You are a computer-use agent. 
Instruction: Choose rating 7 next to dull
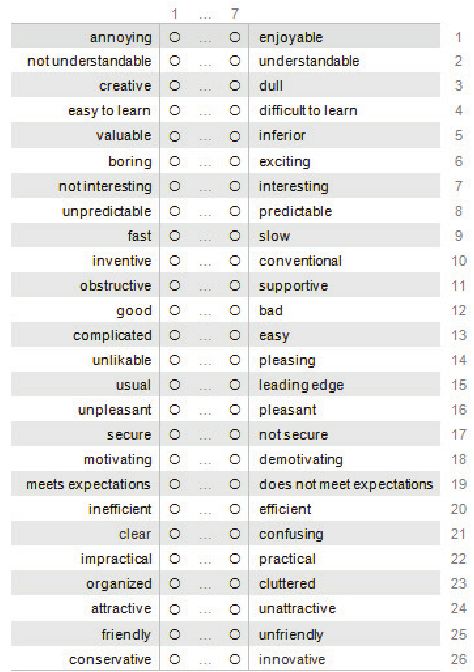point(234,86)
